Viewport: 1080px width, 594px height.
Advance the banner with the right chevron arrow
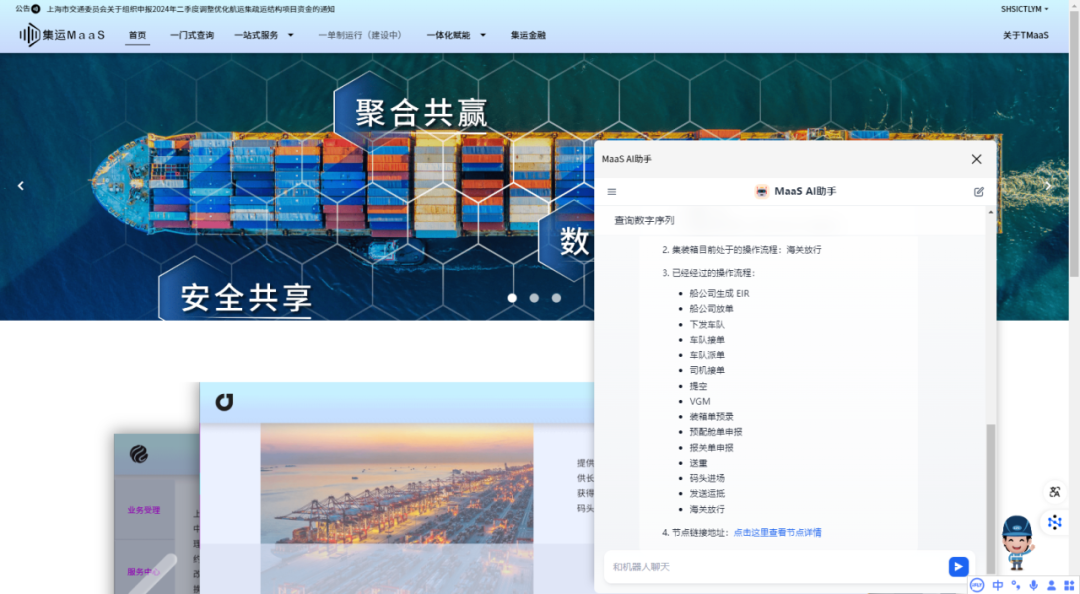click(1047, 185)
